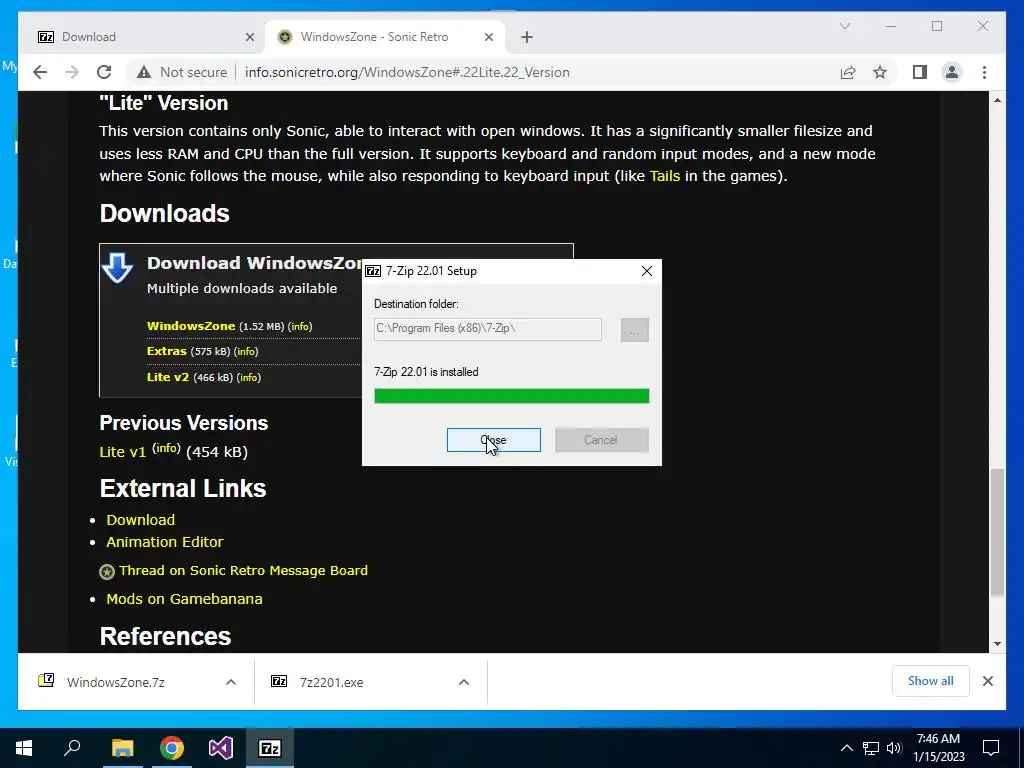
Task: Close the 7-Zip Setup dialog with X
Action: click(647, 271)
